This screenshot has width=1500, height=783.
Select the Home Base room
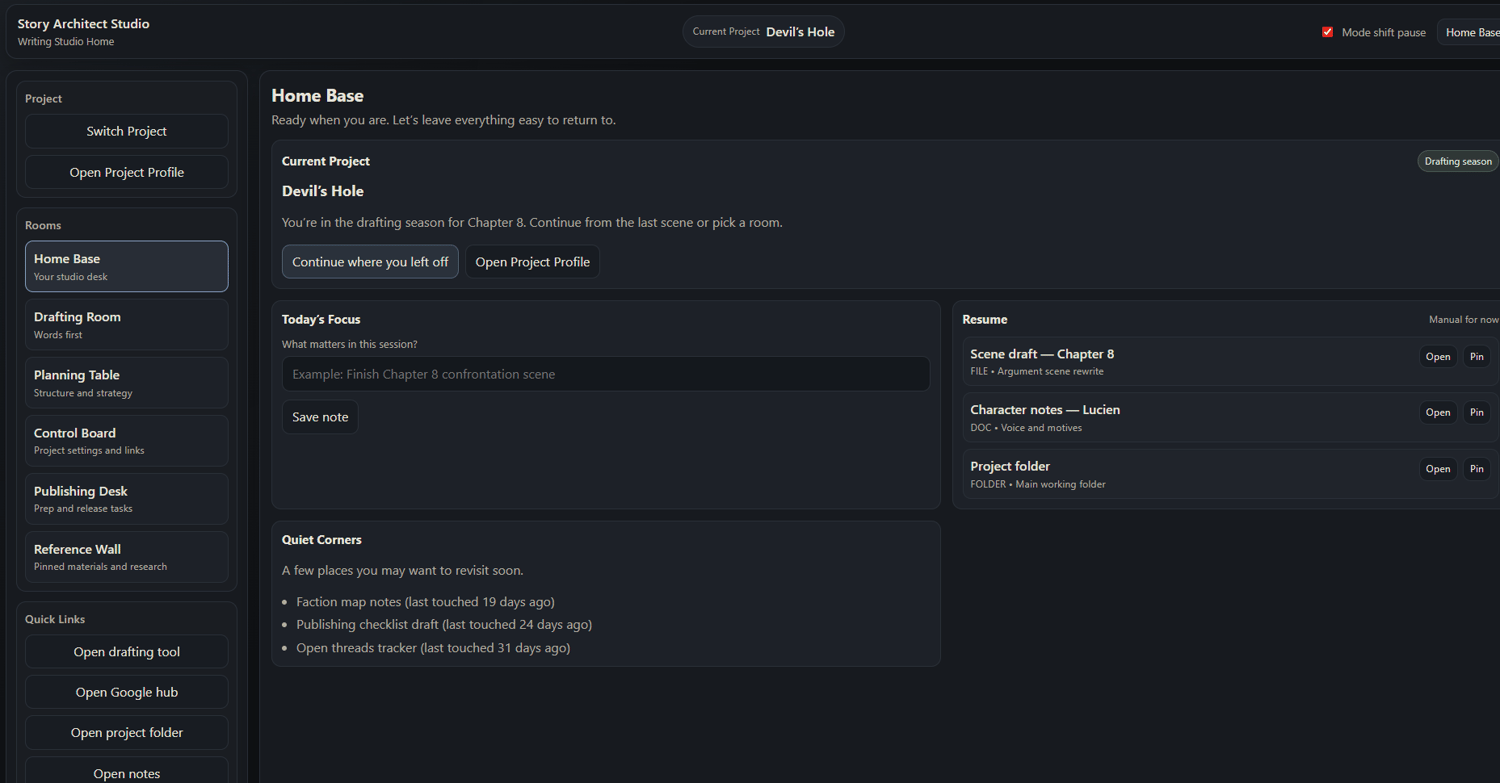pyautogui.click(x=127, y=266)
